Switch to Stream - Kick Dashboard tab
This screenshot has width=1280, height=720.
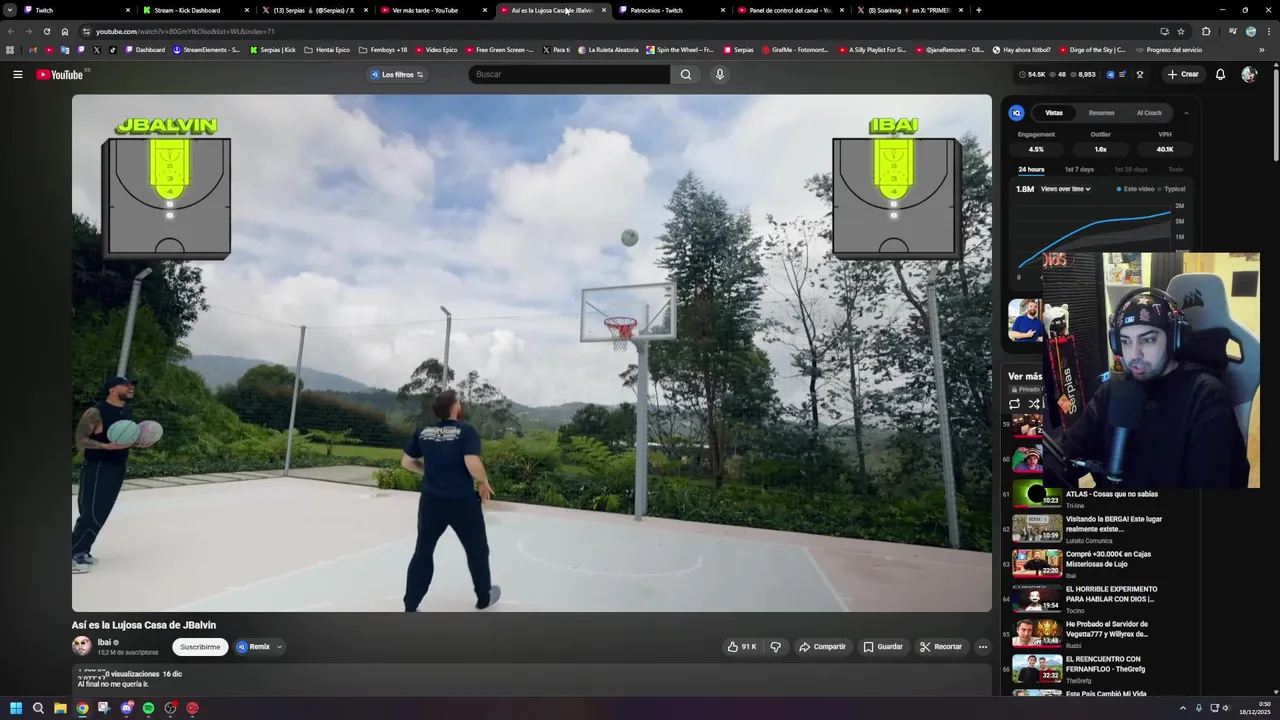[x=195, y=10]
